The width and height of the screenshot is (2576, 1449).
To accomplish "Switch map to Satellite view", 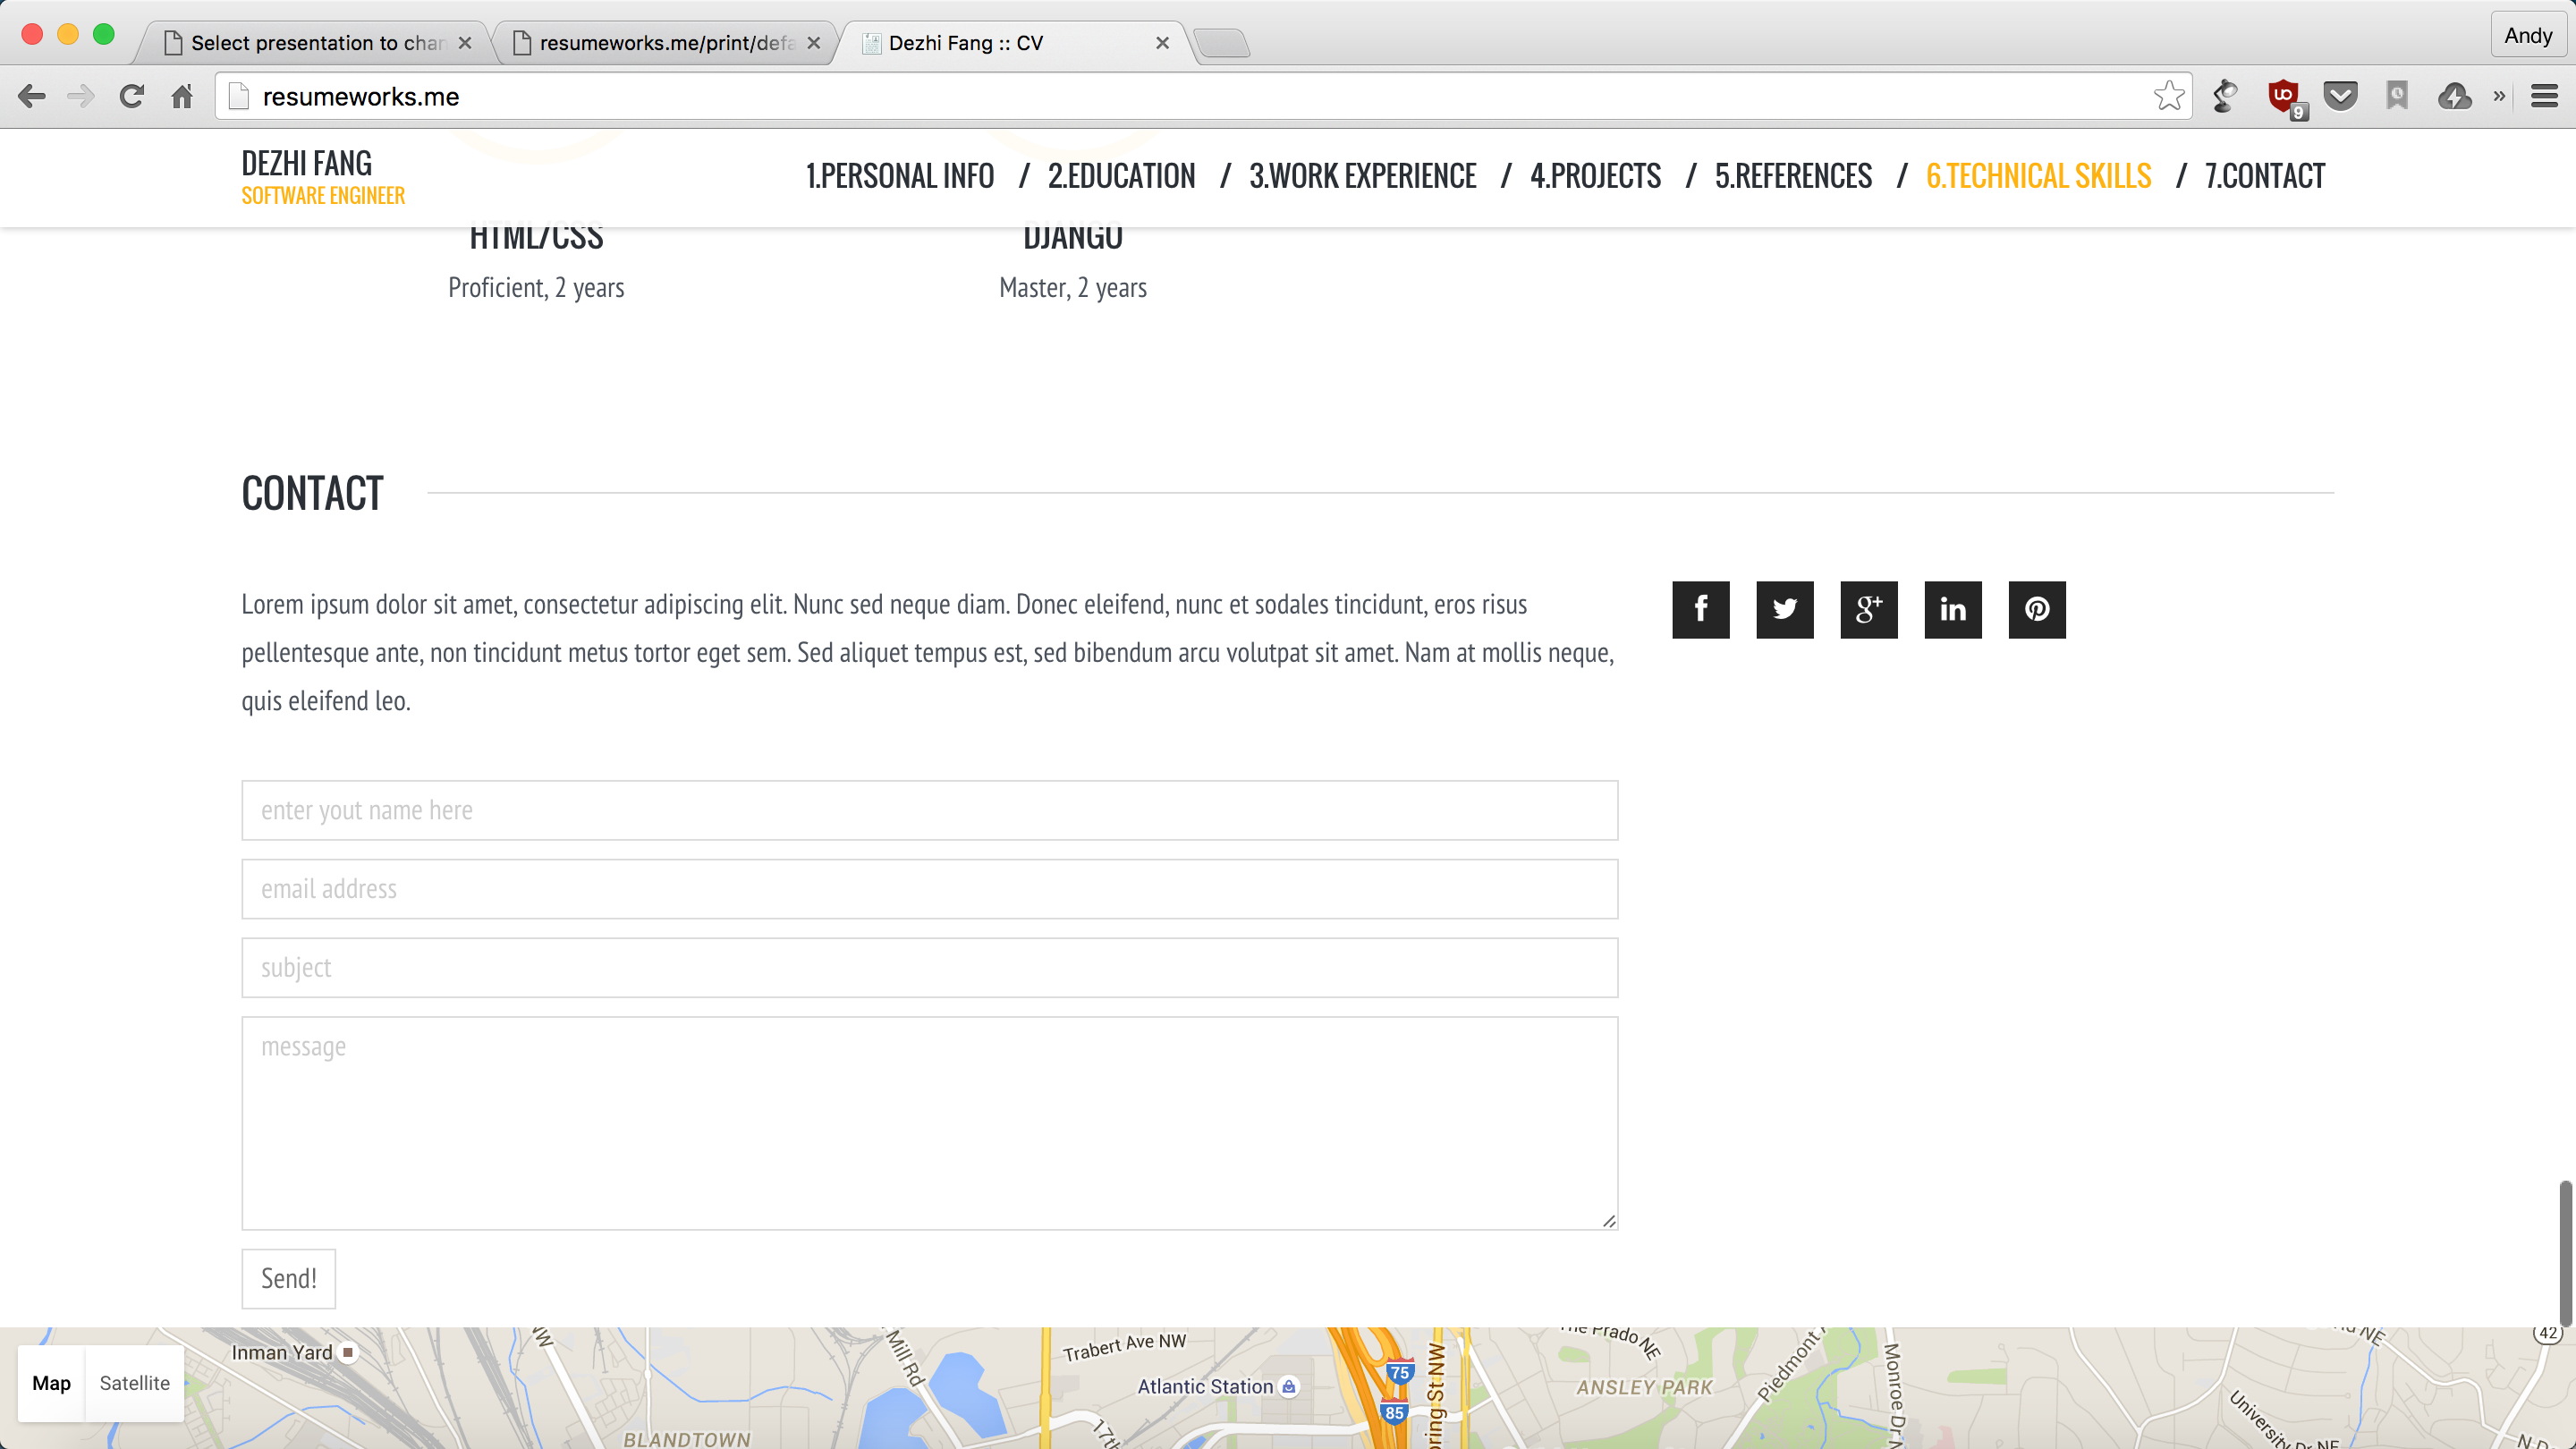I will pyautogui.click(x=134, y=1383).
